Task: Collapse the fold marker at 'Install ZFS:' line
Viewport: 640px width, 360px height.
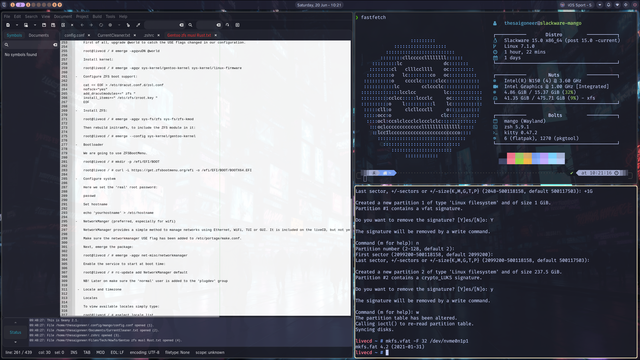Action: [76, 110]
